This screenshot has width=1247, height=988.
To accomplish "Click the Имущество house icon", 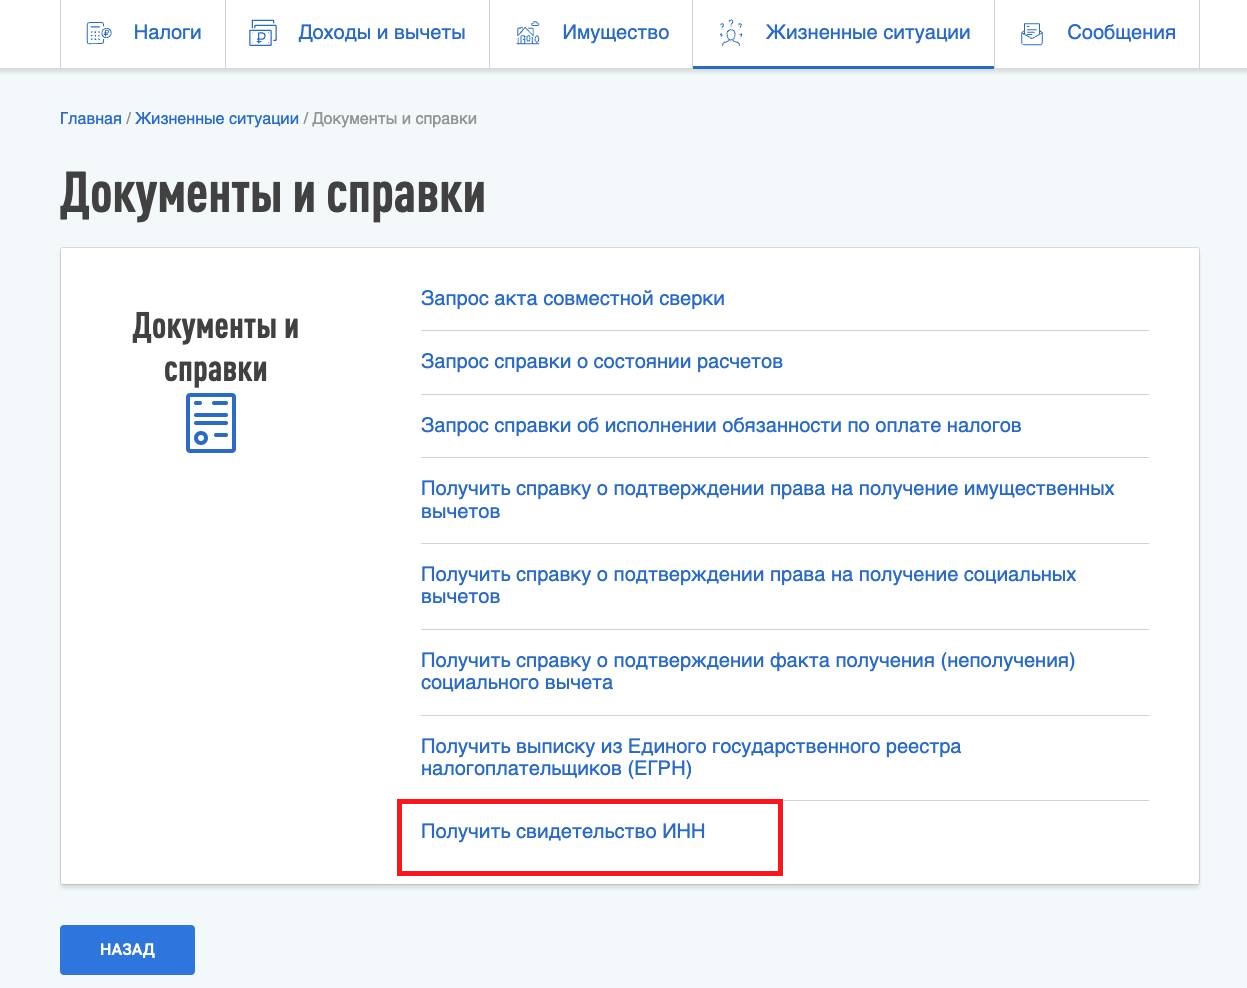I will [529, 32].
